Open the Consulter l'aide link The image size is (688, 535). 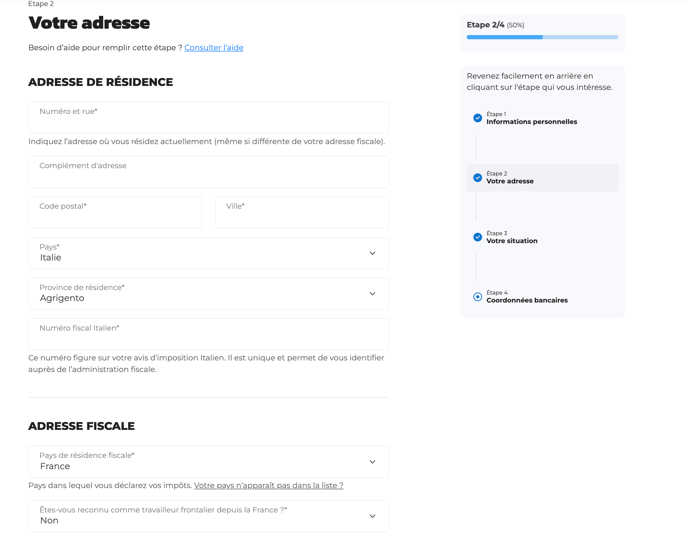point(213,48)
